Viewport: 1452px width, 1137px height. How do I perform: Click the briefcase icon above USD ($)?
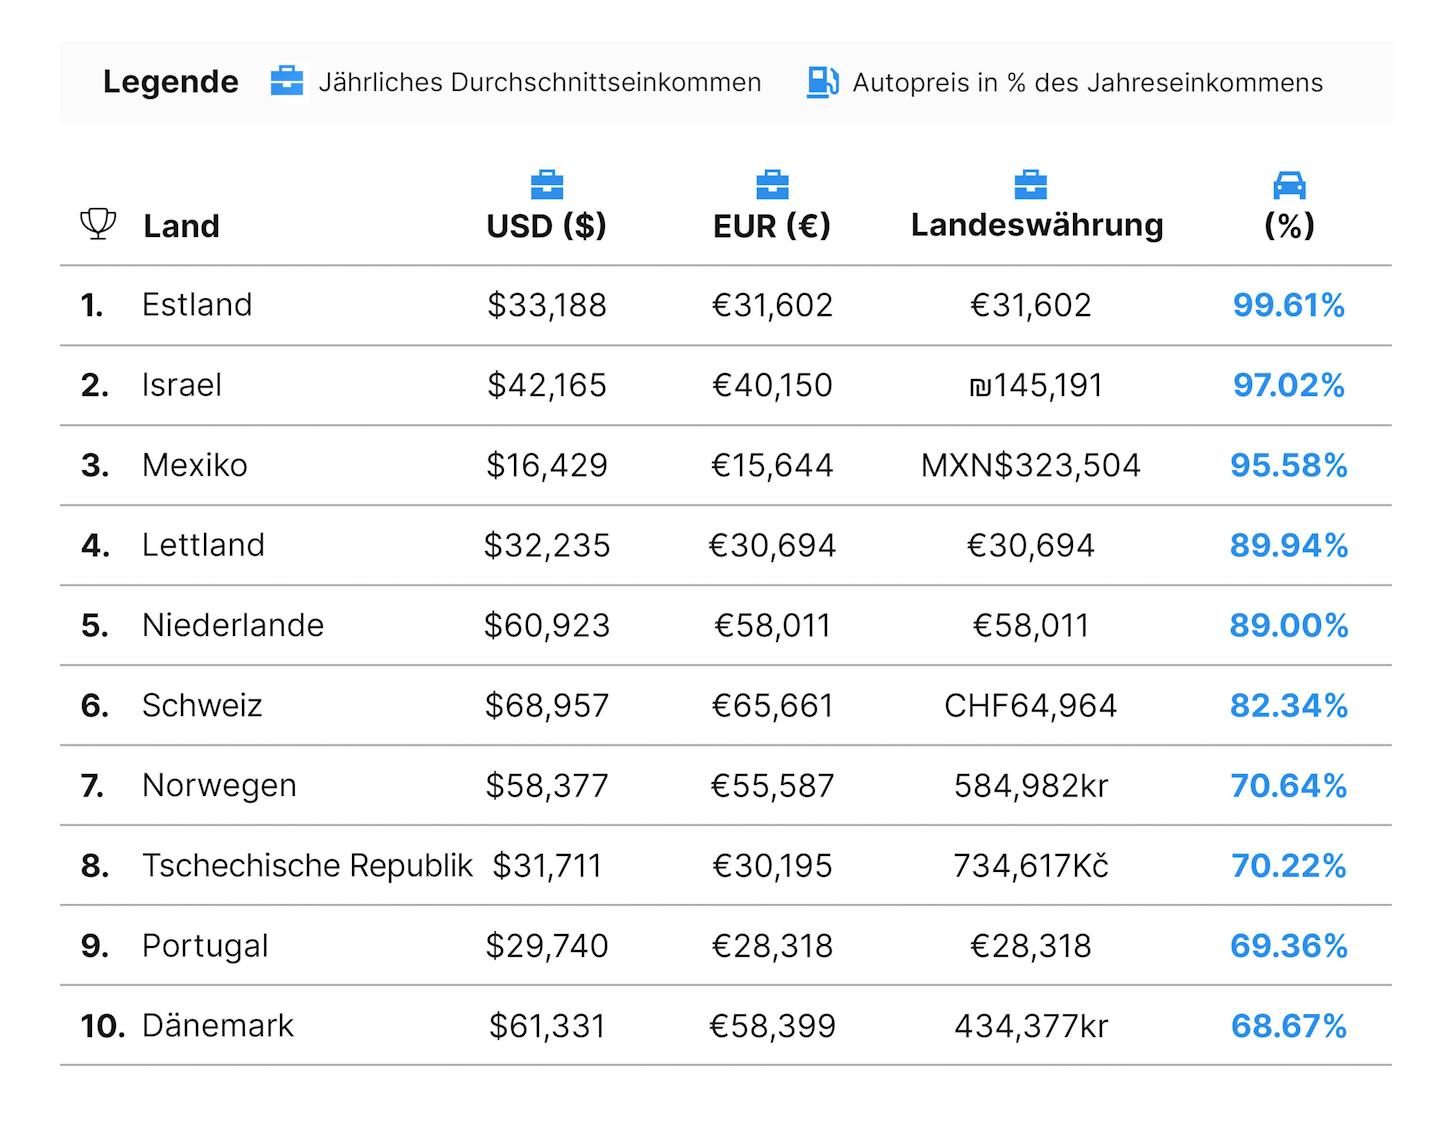point(547,184)
